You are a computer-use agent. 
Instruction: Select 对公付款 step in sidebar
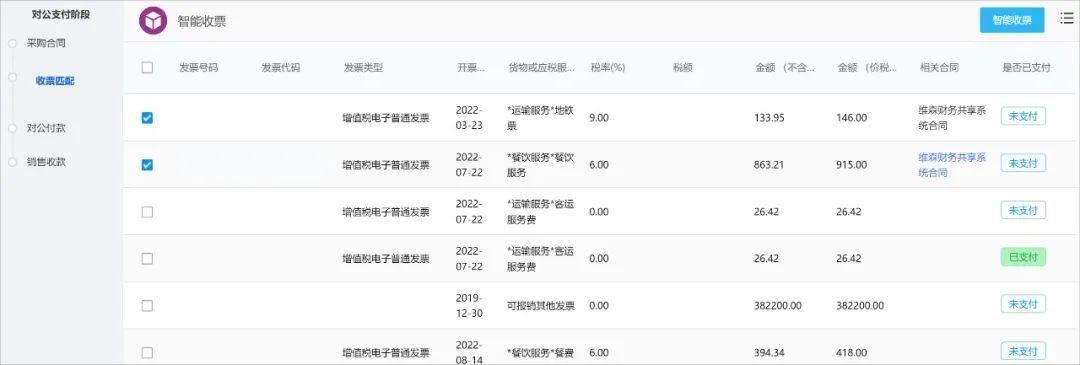coord(46,128)
